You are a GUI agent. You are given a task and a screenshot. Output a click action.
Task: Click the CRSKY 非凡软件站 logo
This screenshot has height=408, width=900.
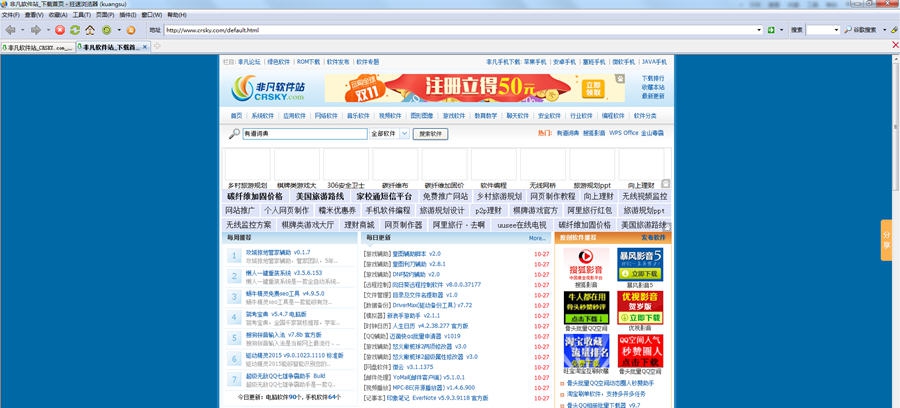pos(268,88)
